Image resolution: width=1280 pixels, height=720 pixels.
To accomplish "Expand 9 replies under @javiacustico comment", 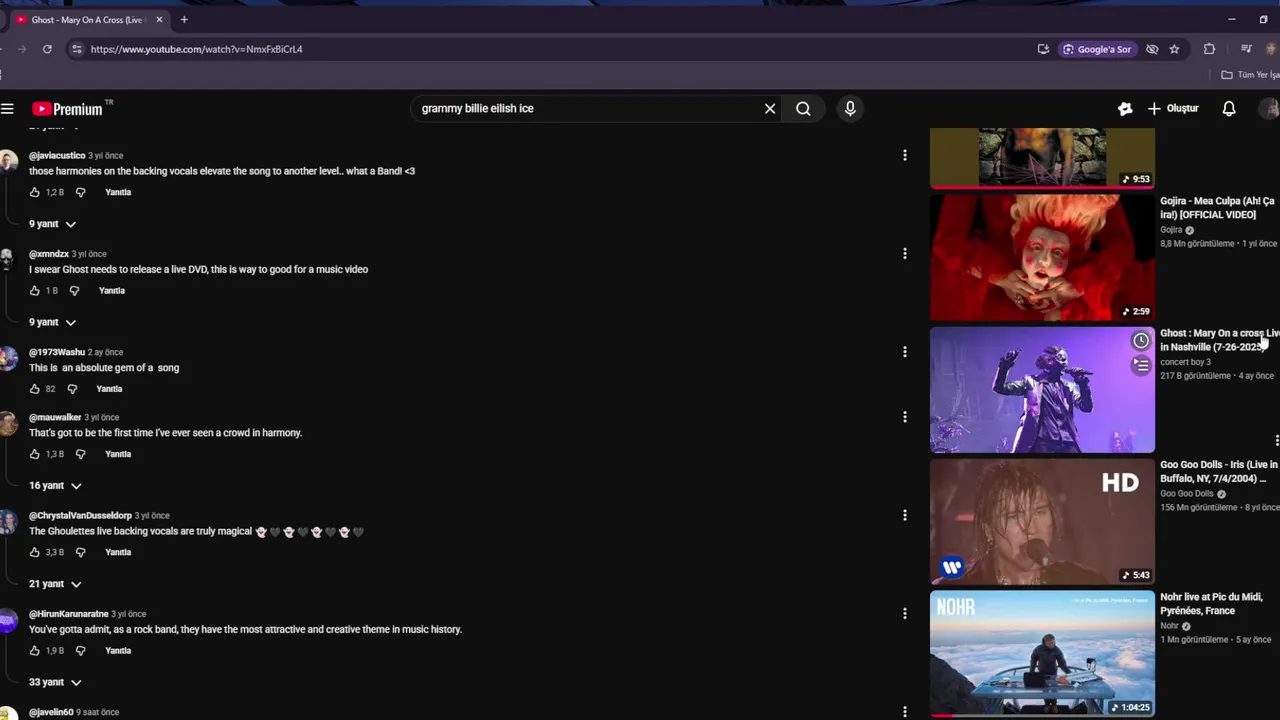I will [x=52, y=224].
